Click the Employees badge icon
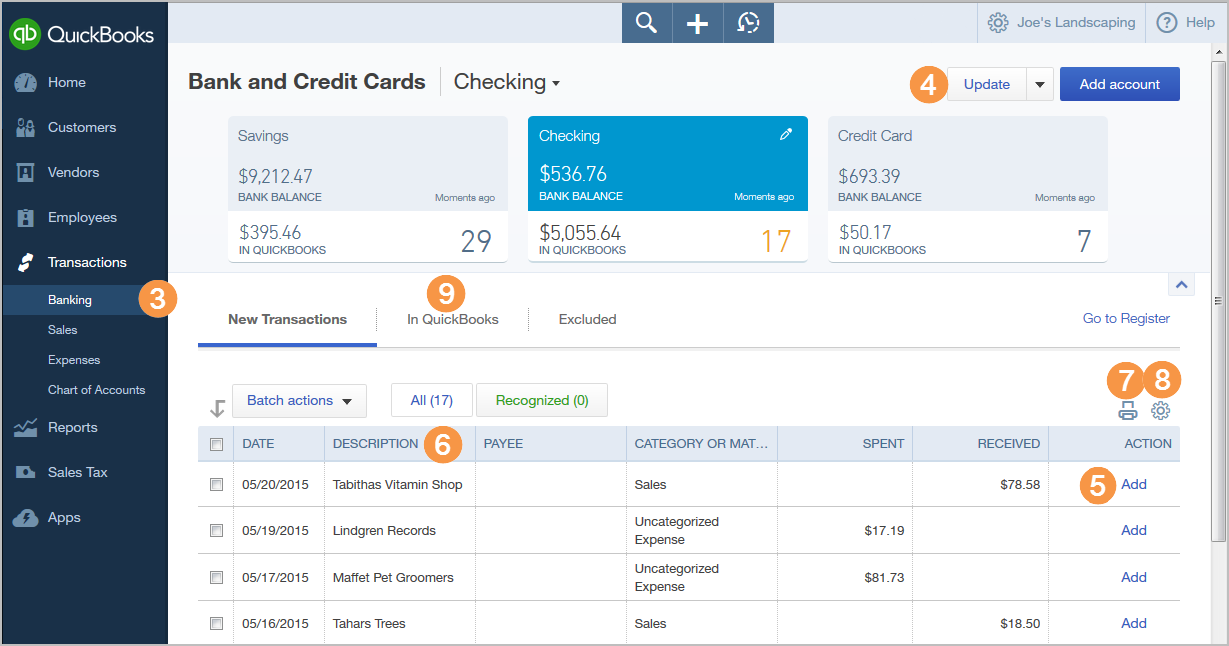 tap(26, 218)
